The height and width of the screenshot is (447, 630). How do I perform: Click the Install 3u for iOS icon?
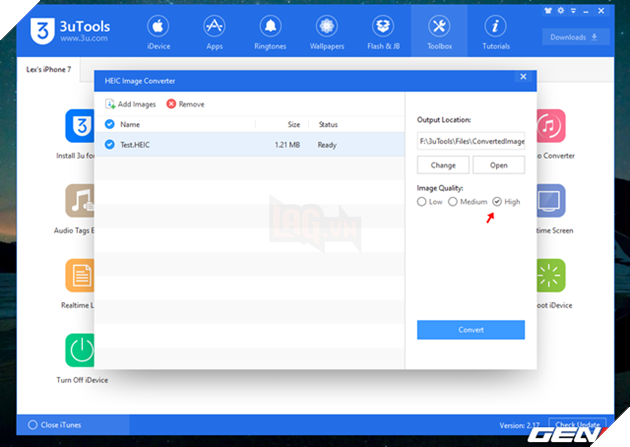point(80,126)
